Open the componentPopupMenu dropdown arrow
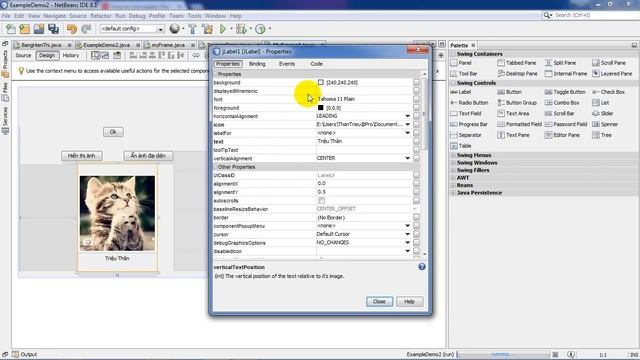This screenshot has width=640, height=360. pyautogui.click(x=407, y=226)
